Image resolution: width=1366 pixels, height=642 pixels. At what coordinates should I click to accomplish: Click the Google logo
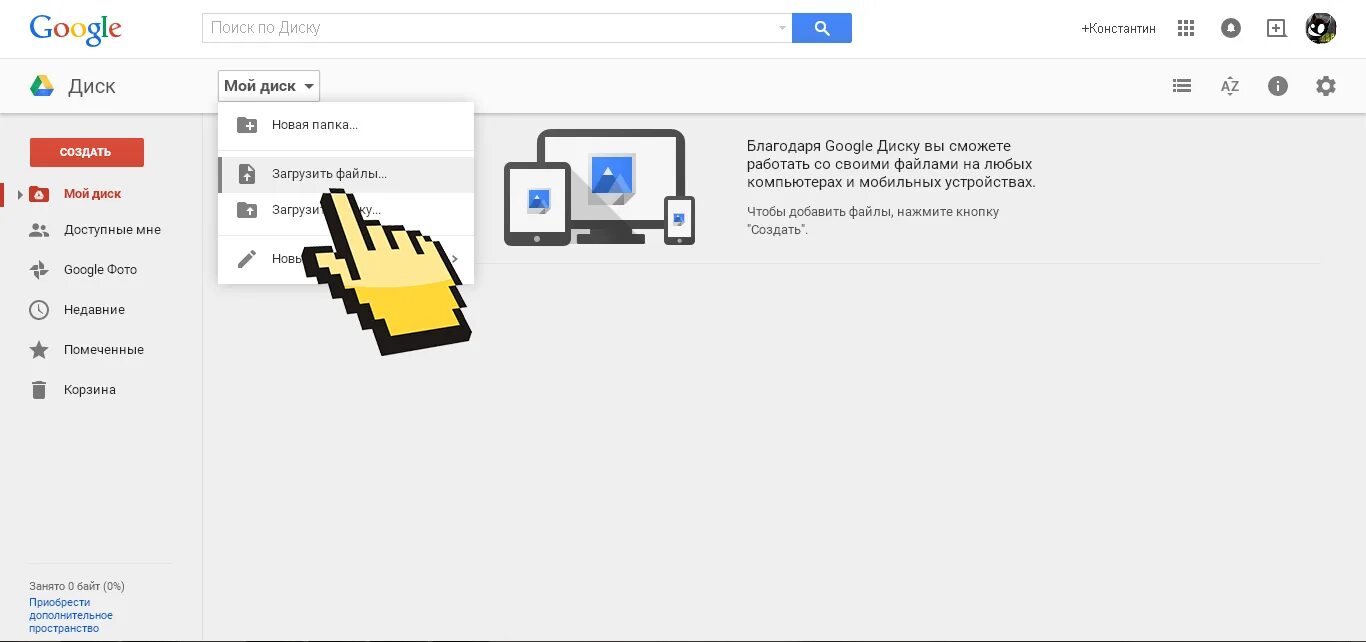point(76,29)
